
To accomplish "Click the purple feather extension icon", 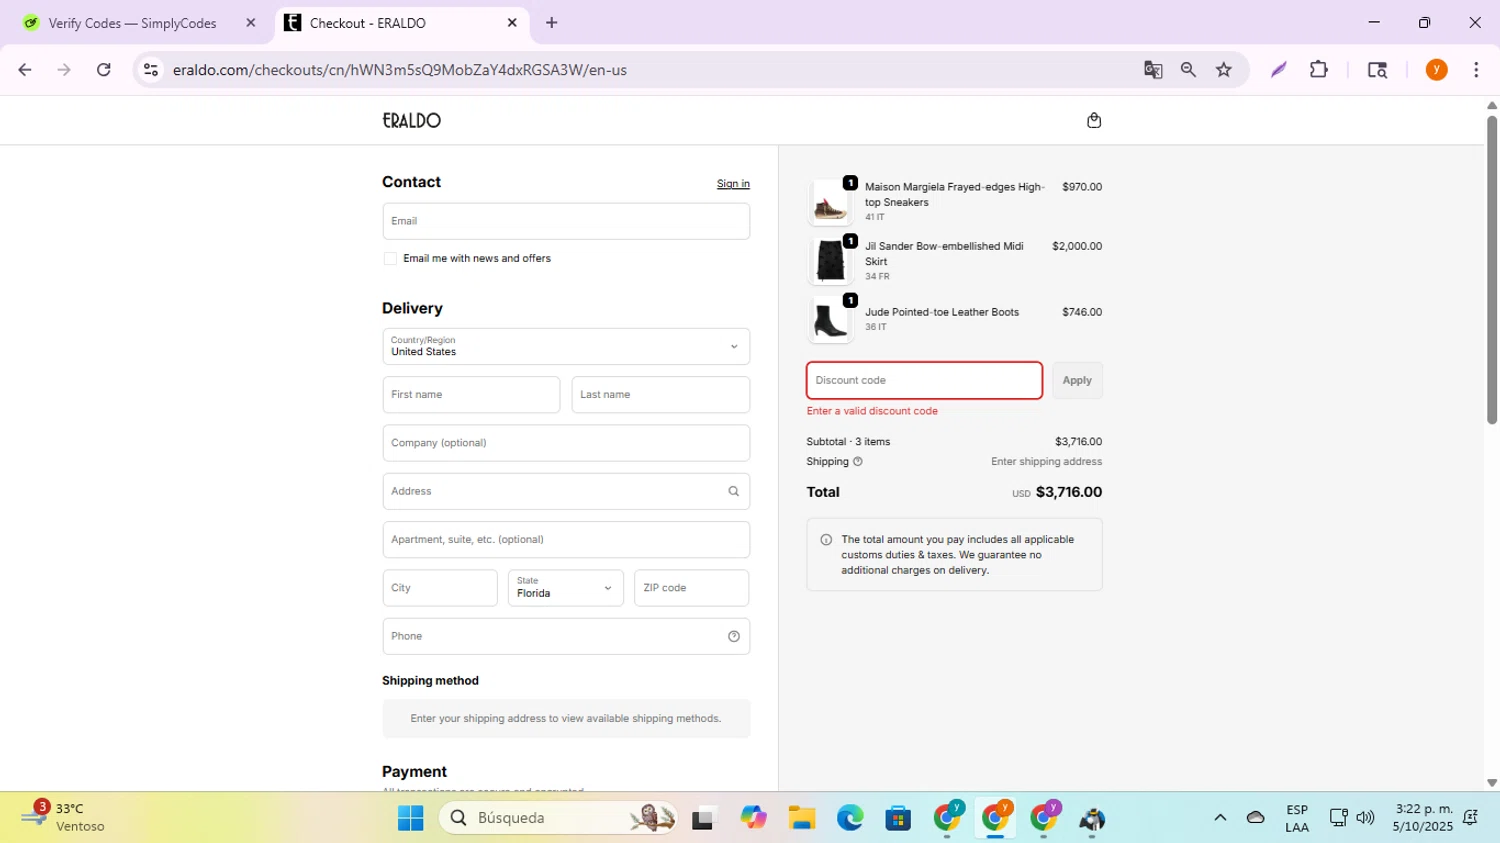I will click(x=1278, y=70).
